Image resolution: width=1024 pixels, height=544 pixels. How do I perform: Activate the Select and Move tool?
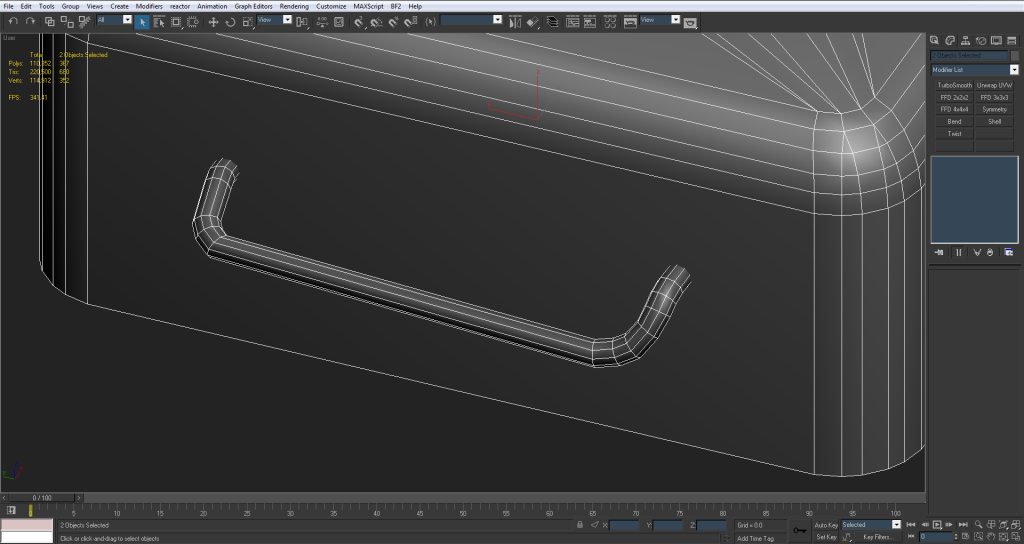(213, 20)
